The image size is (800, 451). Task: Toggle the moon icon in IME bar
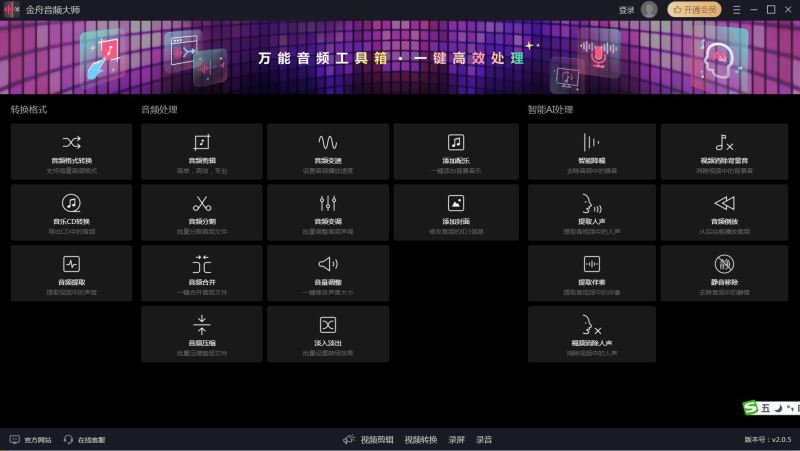pos(779,408)
